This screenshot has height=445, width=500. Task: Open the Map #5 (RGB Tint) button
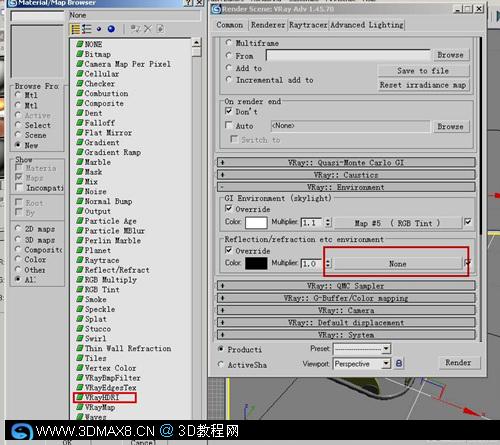(398, 223)
